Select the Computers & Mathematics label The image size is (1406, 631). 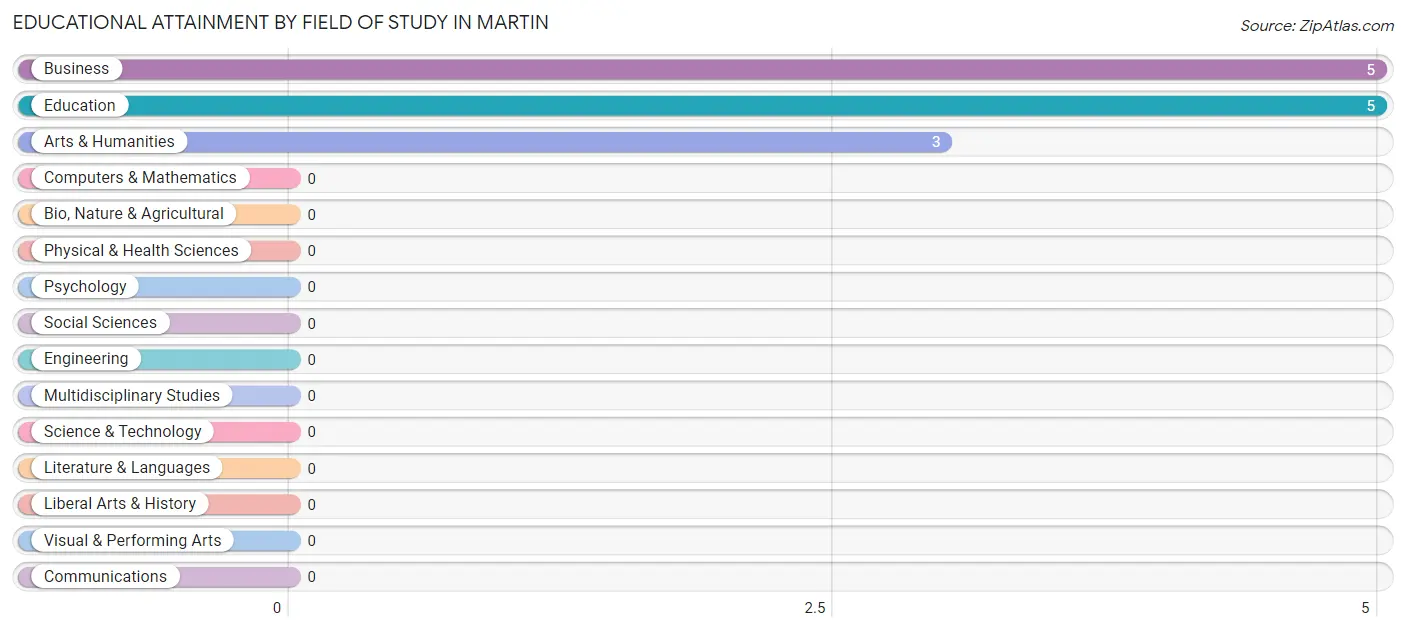click(140, 178)
